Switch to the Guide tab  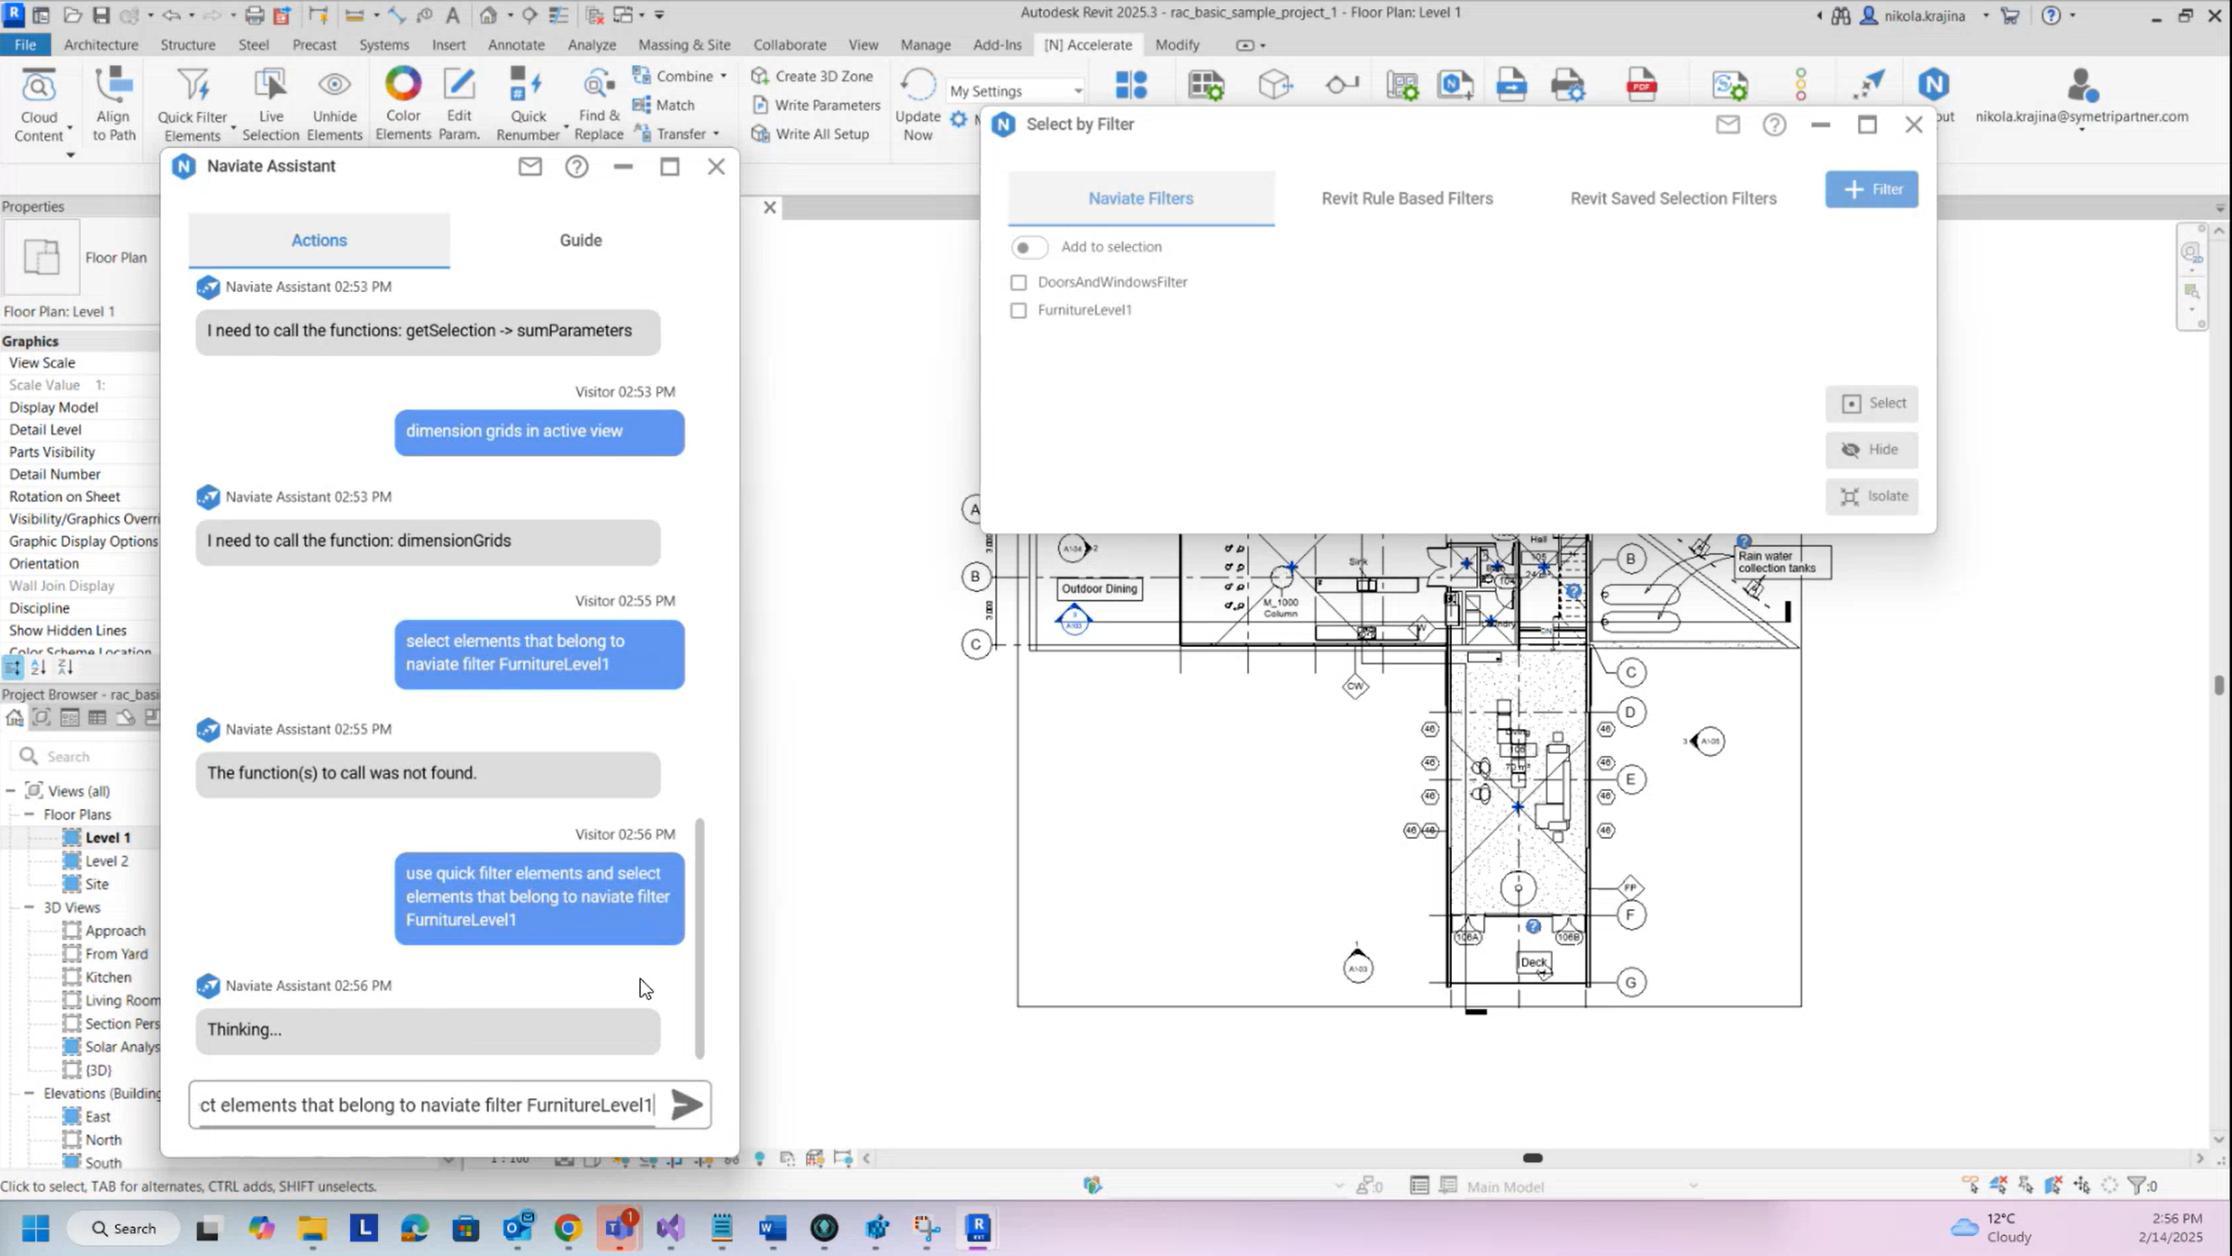(x=580, y=240)
